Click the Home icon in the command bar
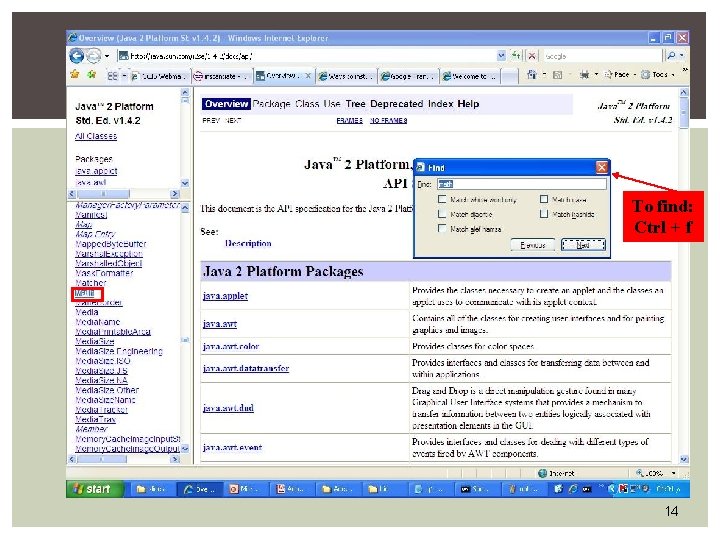Image resolution: width=720 pixels, height=540 pixels. click(x=532, y=74)
